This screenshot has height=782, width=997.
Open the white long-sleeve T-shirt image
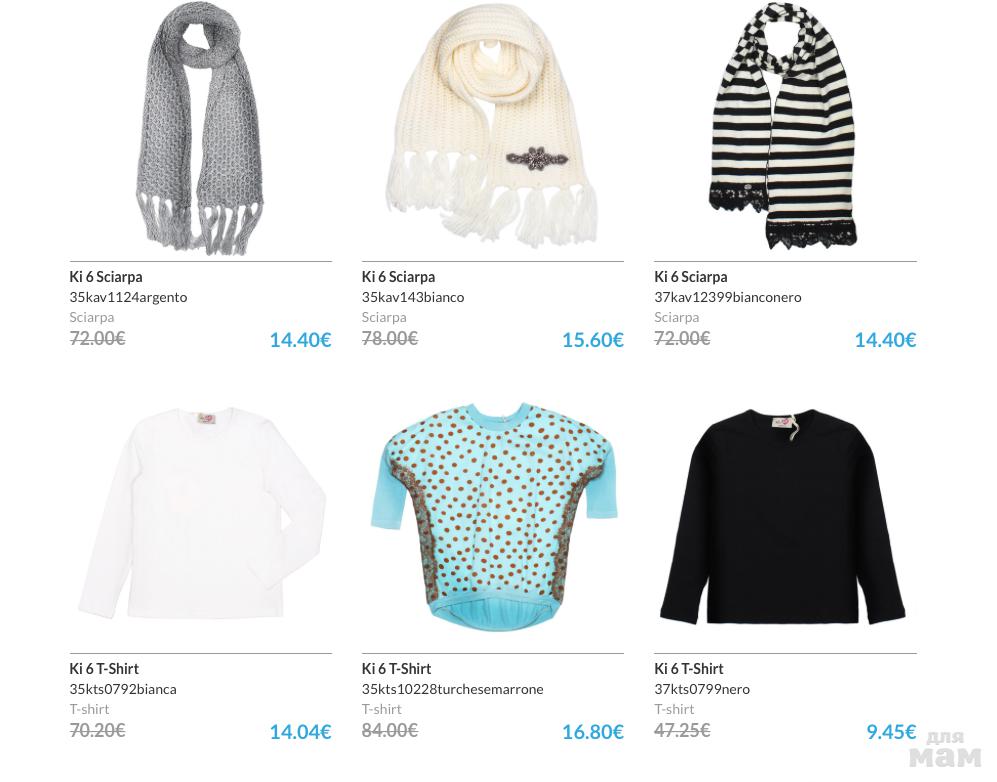point(202,513)
